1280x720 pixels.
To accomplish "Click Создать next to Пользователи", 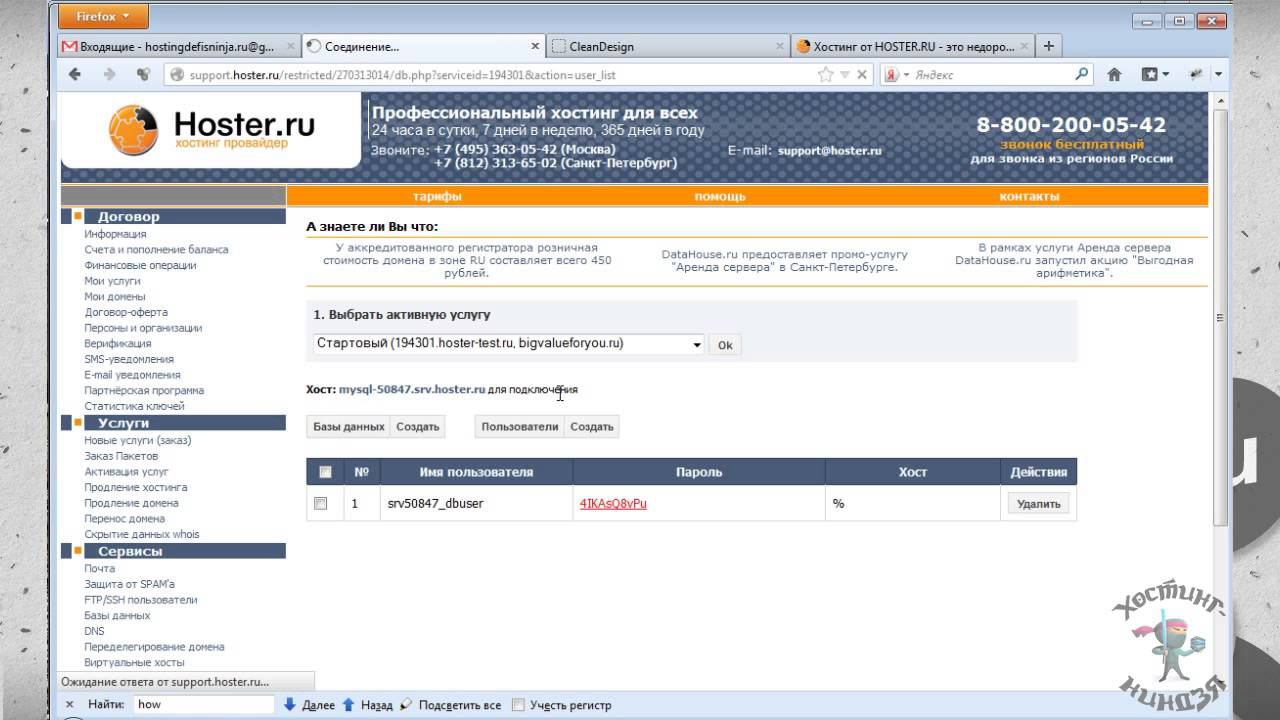I will pyautogui.click(x=592, y=426).
